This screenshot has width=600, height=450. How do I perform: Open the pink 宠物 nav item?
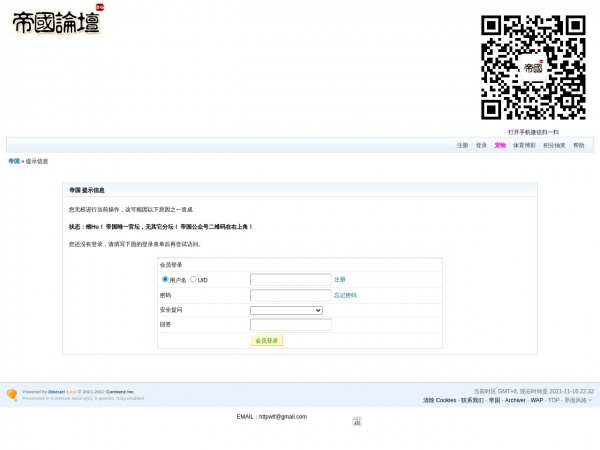pyautogui.click(x=500, y=145)
